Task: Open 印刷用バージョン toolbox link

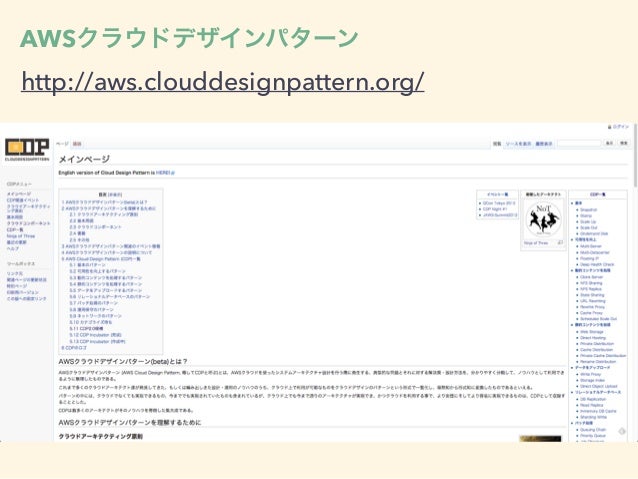Action: tap(23, 292)
